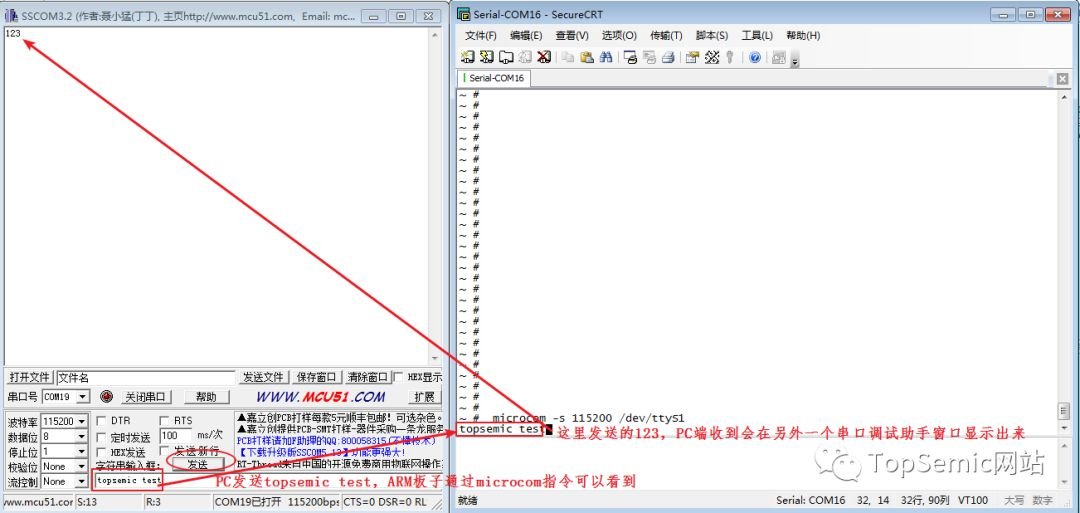Open the 校验位 None dropdown
This screenshot has height=513, width=1080.
[82, 466]
